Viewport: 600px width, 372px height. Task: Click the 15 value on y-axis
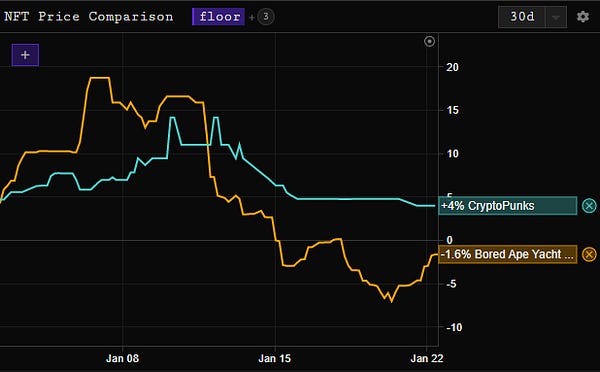point(452,111)
